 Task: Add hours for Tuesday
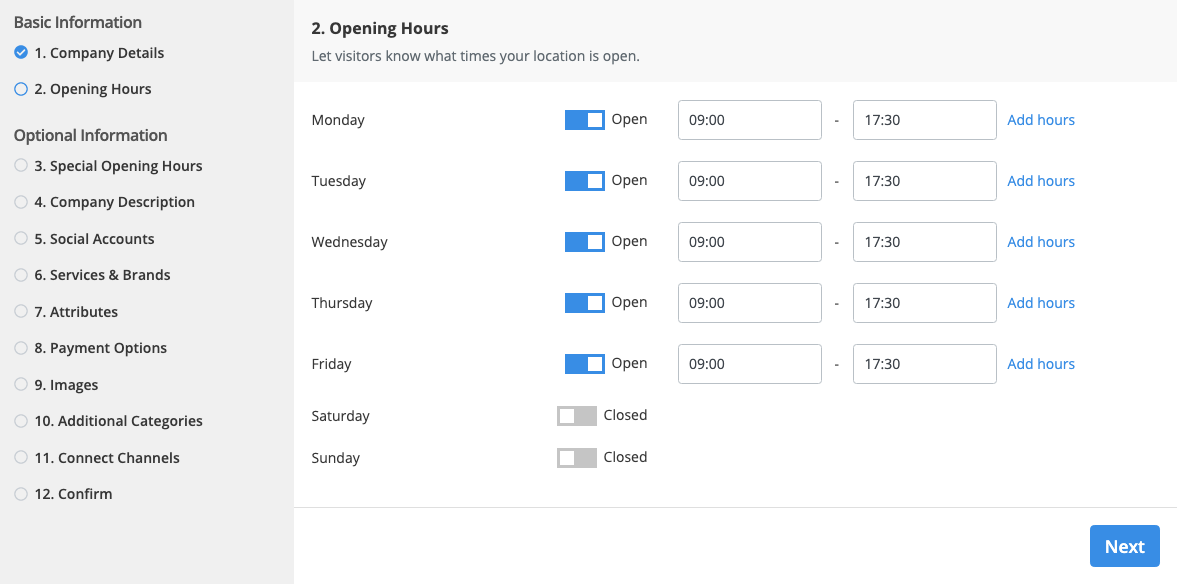[x=1040, y=181]
